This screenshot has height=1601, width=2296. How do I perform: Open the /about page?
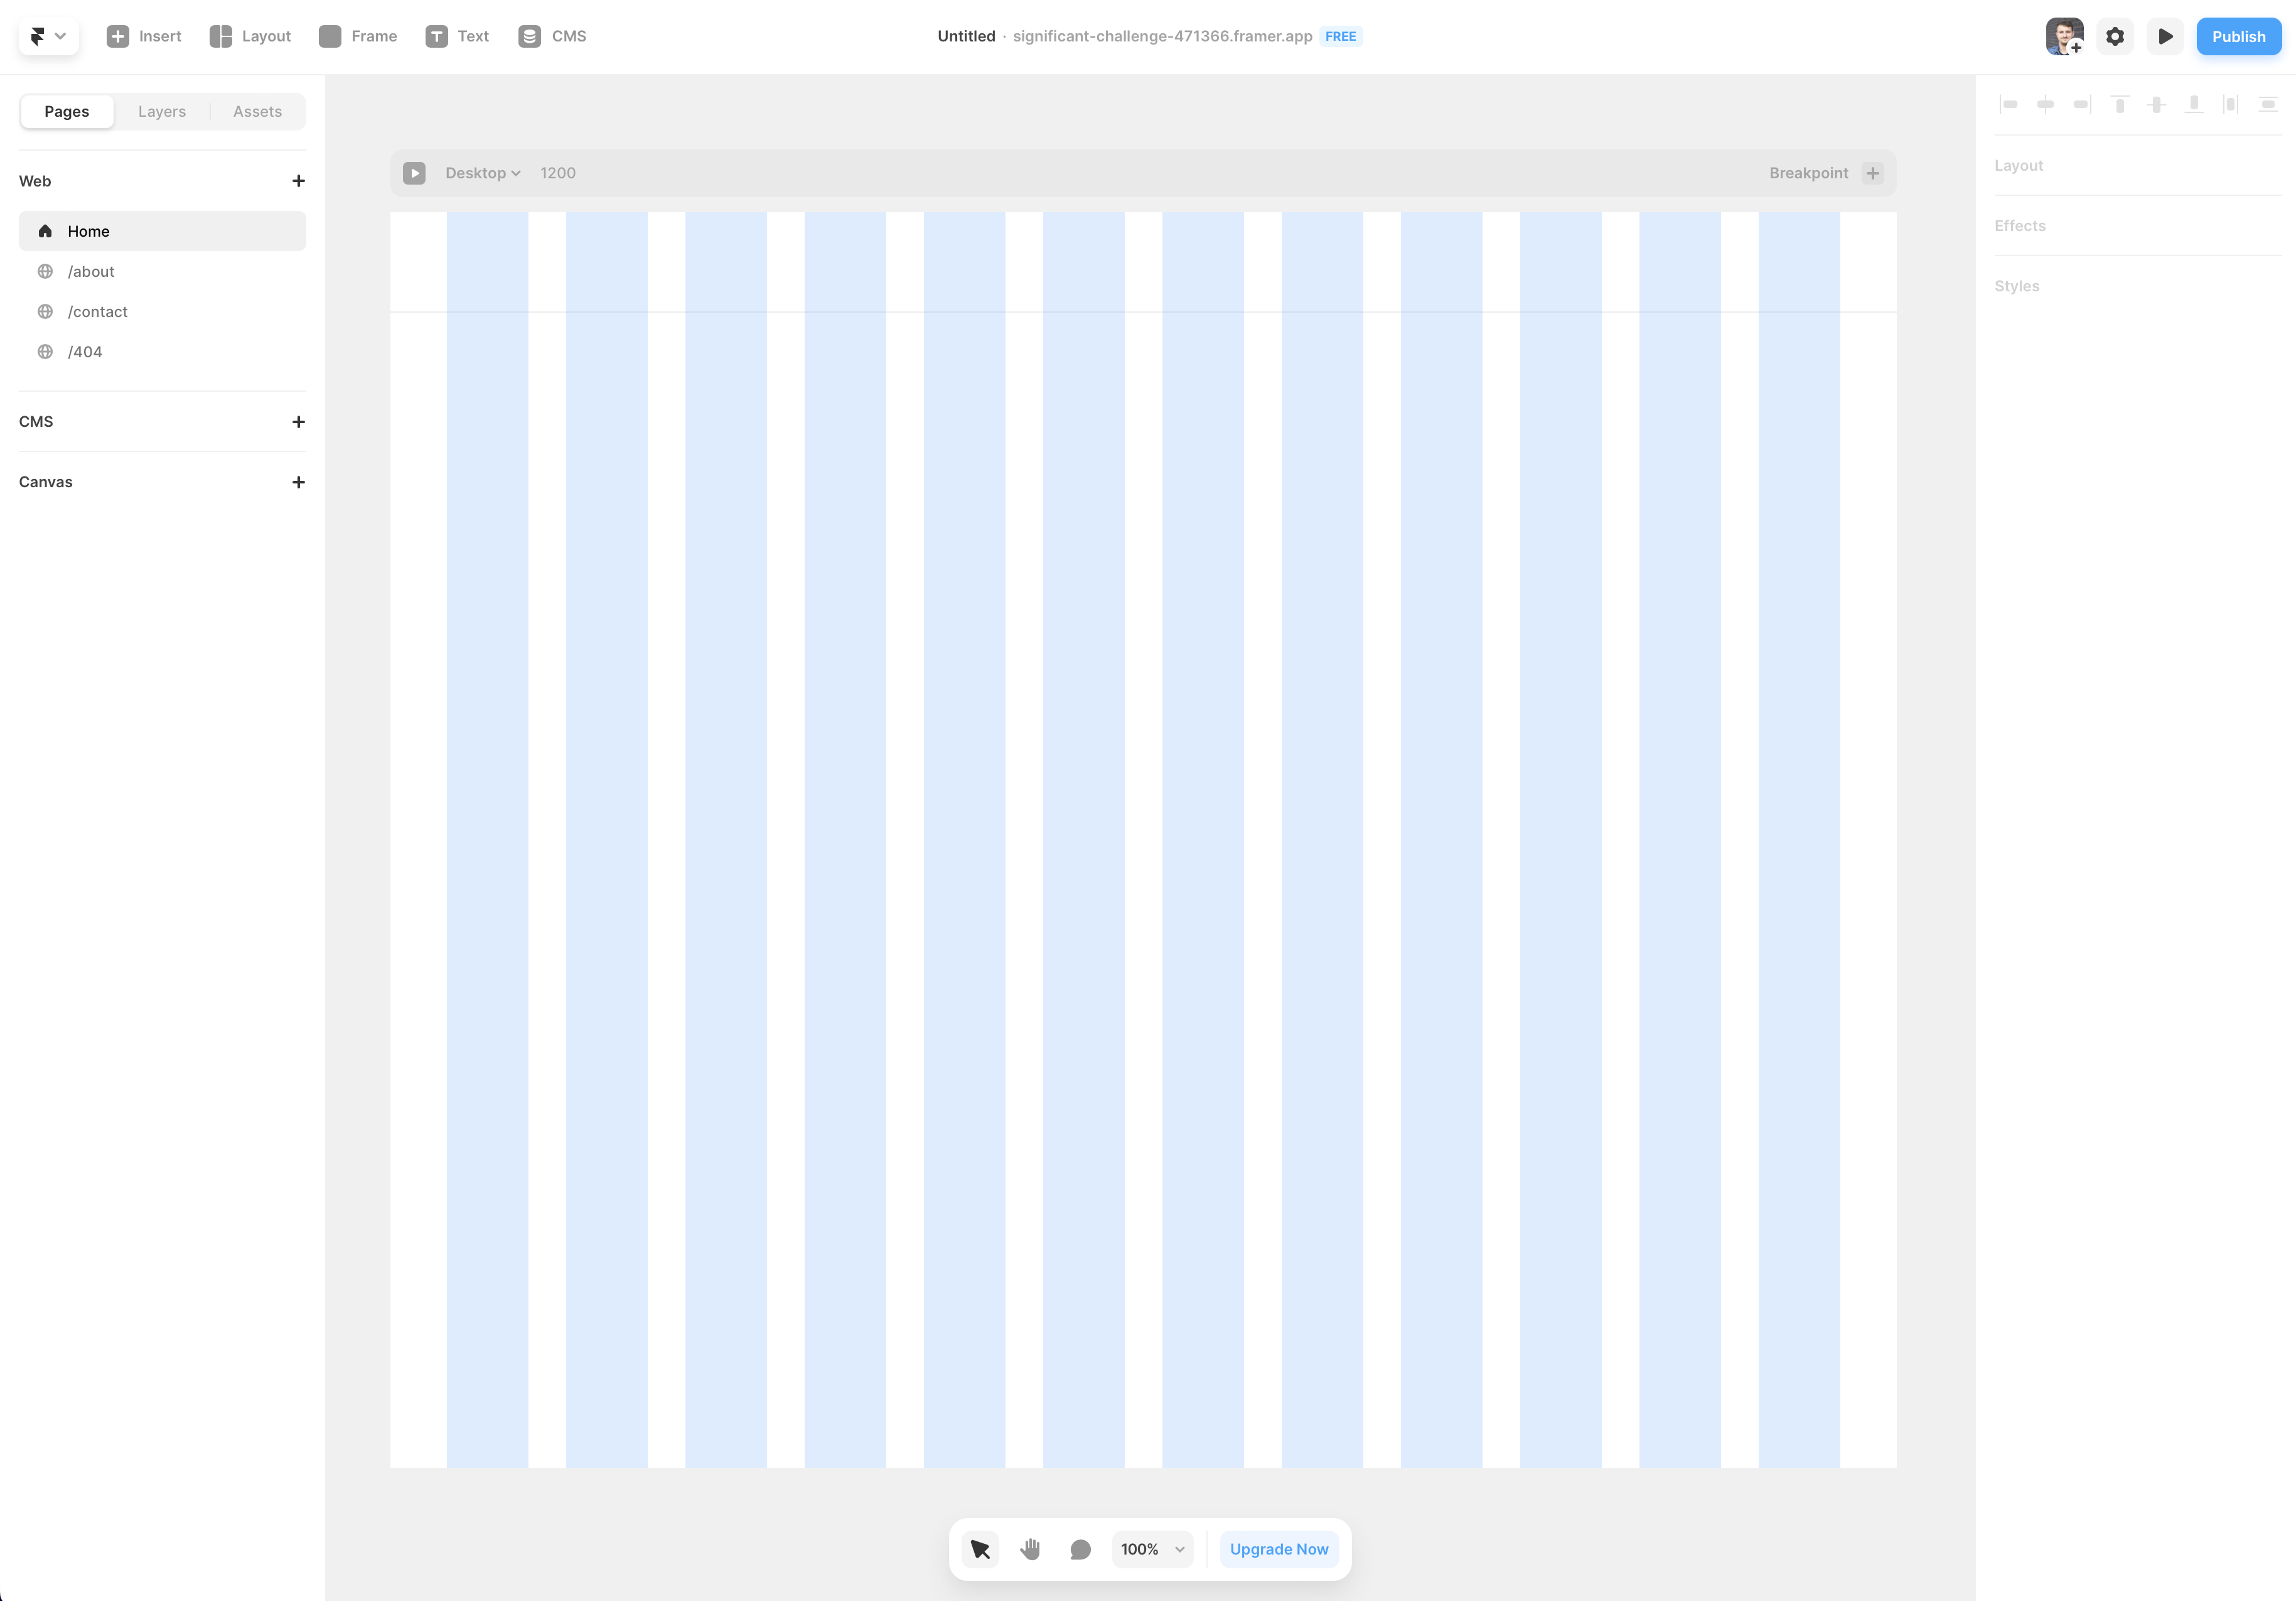[x=91, y=271]
